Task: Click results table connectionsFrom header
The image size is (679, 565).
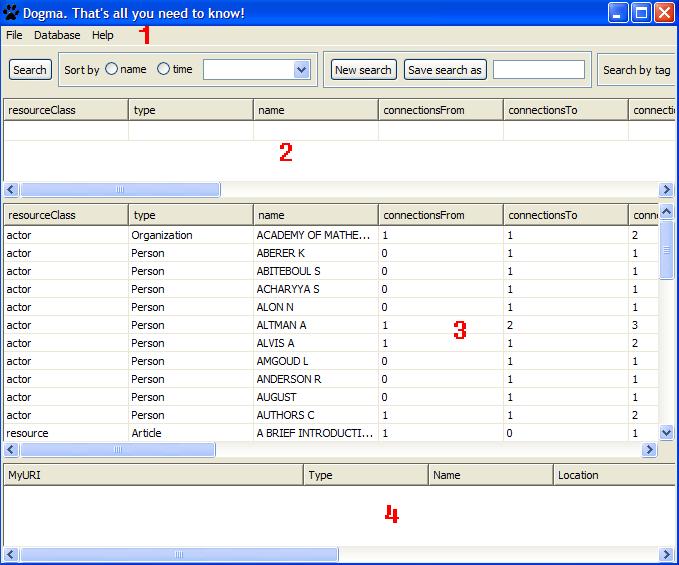Action: (x=441, y=215)
